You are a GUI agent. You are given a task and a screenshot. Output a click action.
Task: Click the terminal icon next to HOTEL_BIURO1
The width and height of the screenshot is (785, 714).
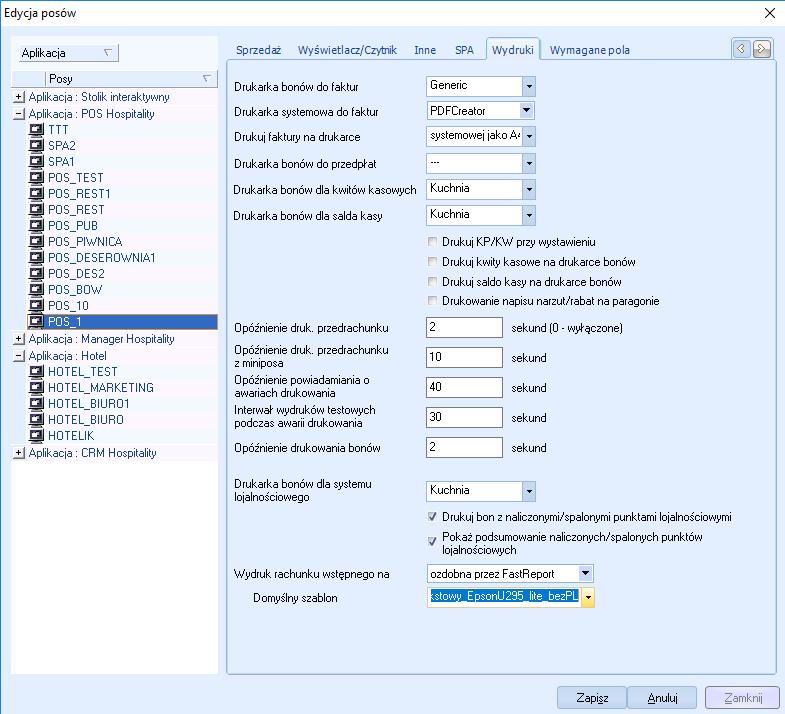click(x=36, y=405)
